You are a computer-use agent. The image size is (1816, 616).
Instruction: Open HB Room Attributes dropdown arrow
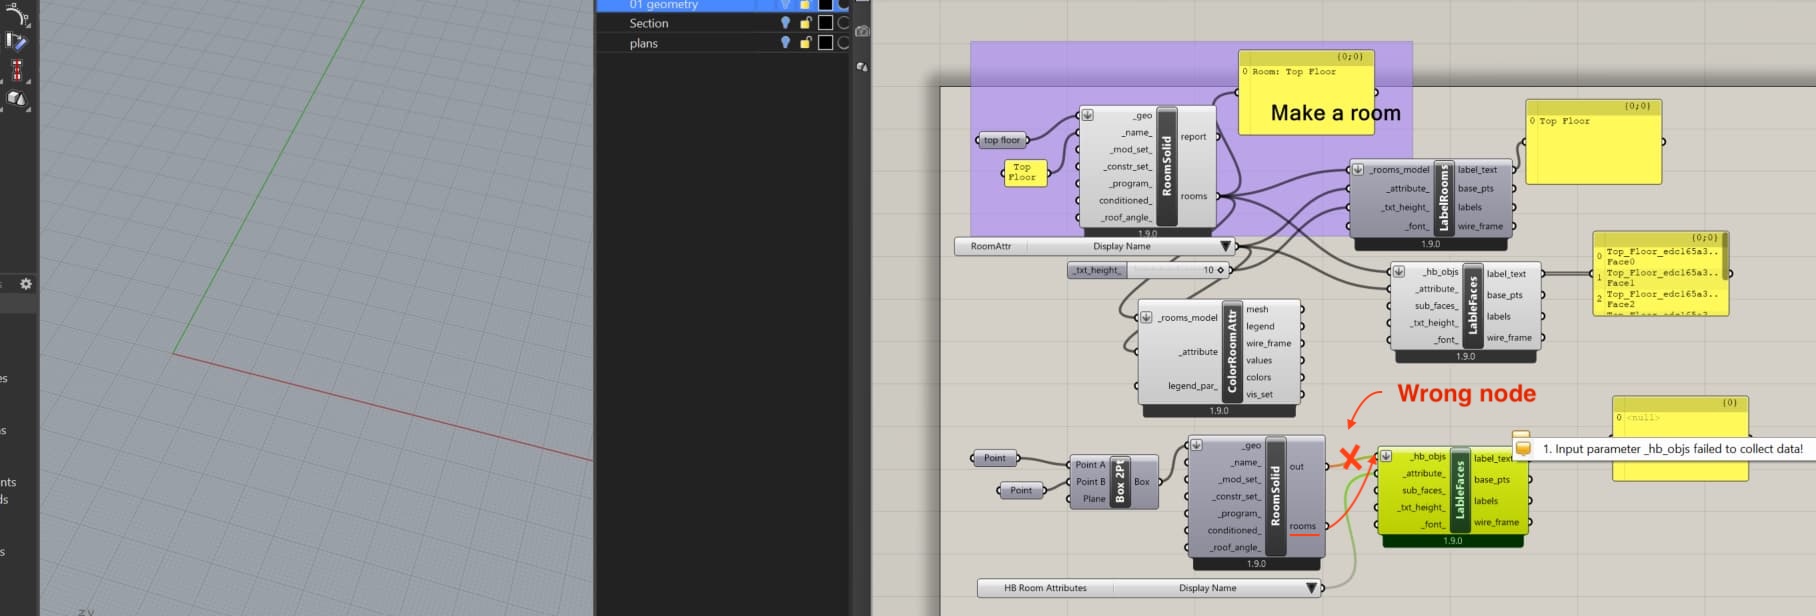(1311, 588)
